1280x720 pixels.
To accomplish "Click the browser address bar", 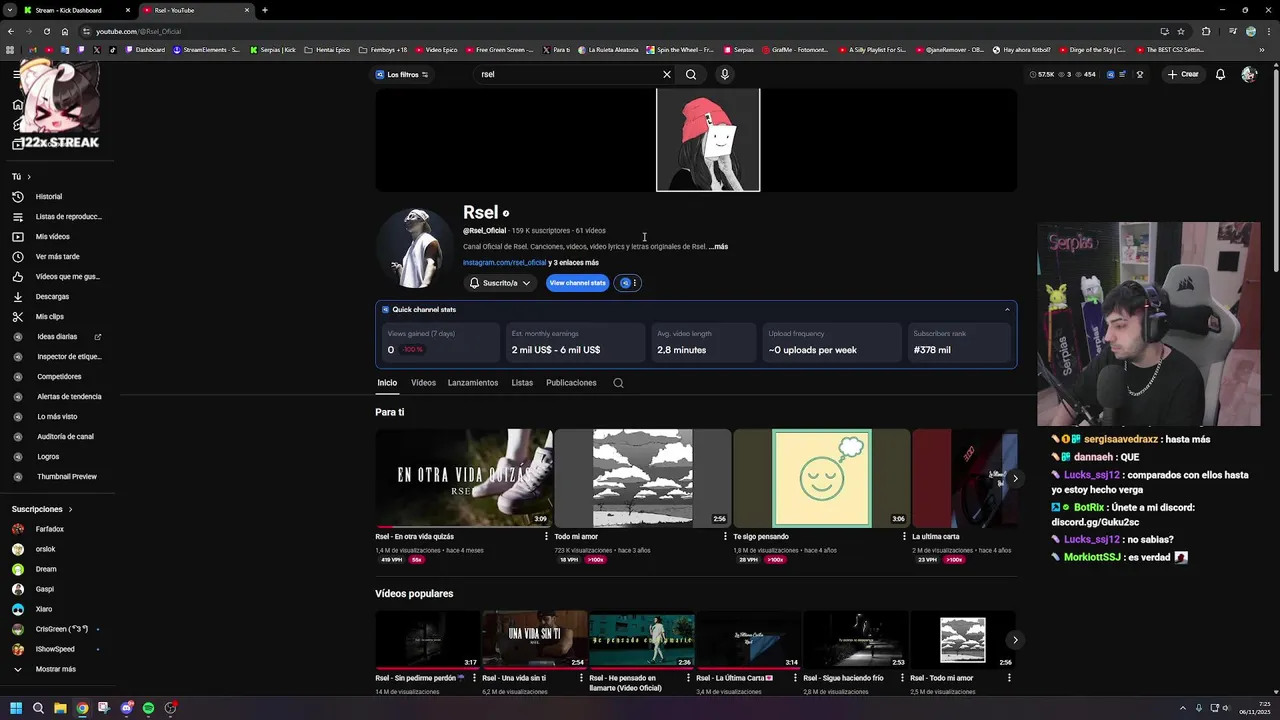I will [620, 31].
